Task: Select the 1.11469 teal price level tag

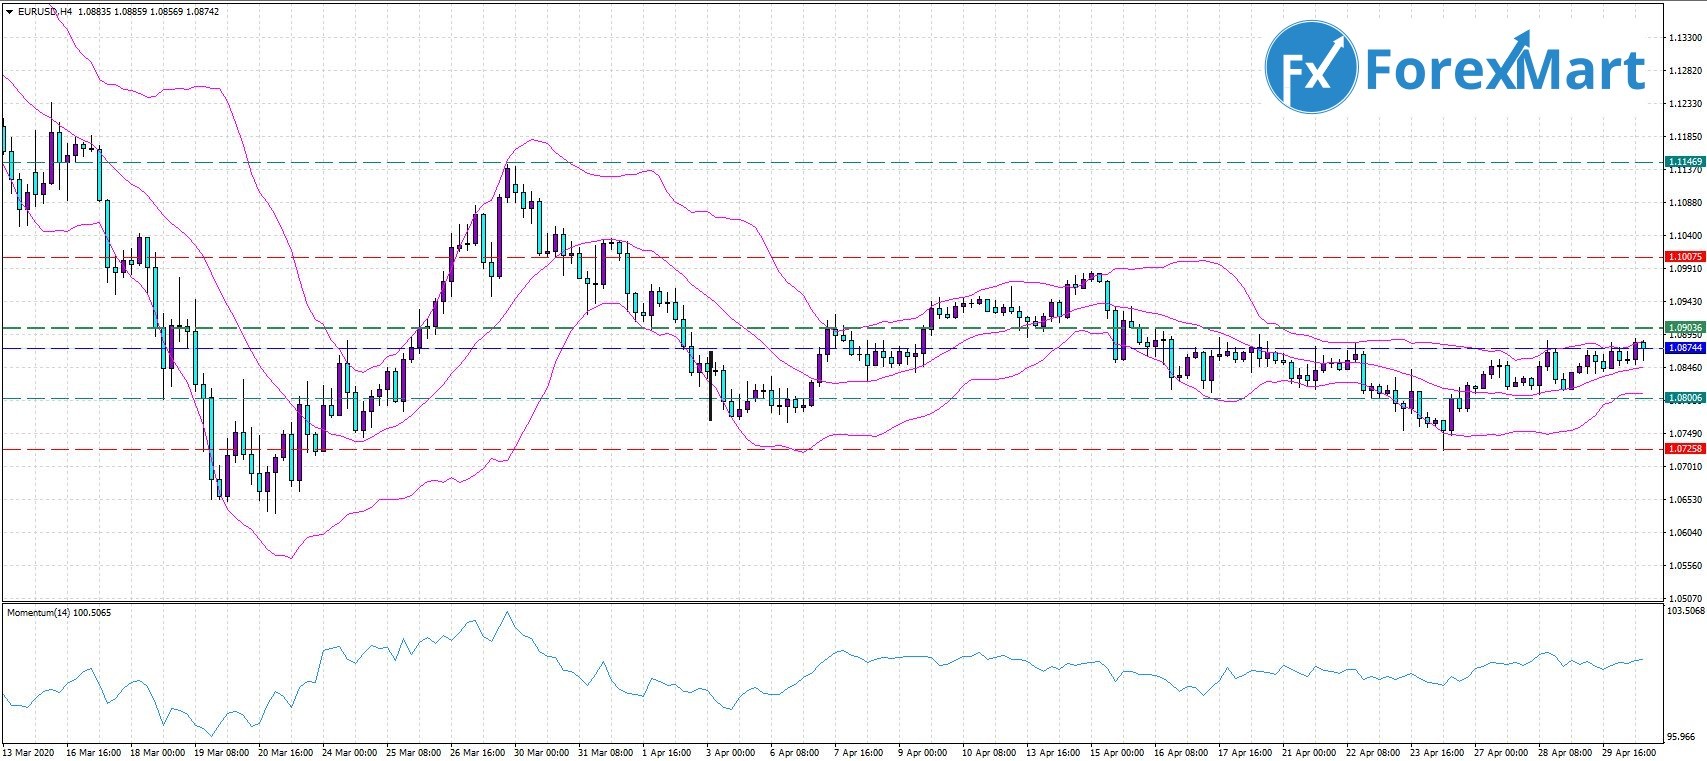Action: pyautogui.click(x=1685, y=162)
